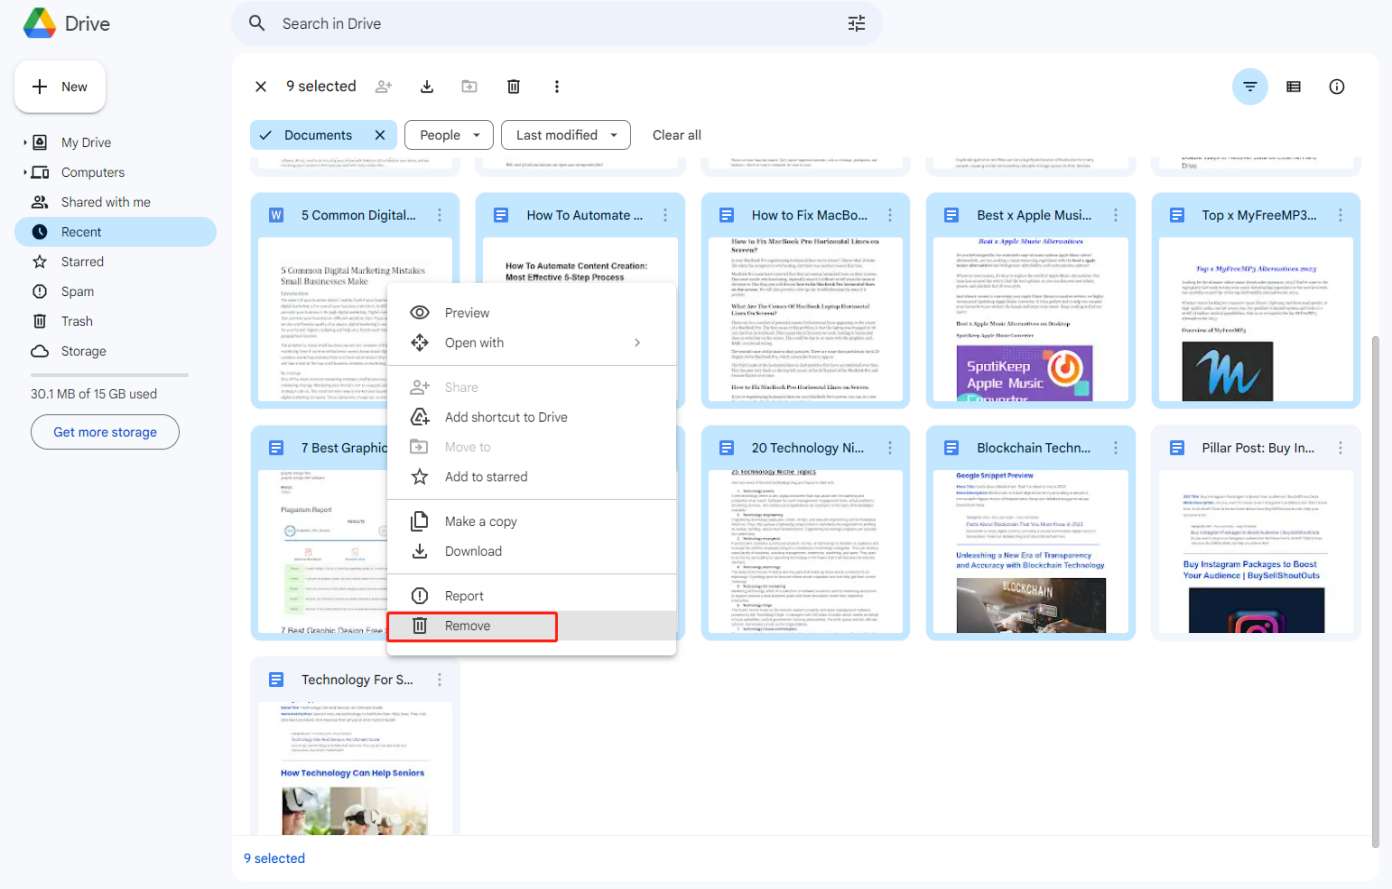Clear the selection with X icon
The height and width of the screenshot is (889, 1392).
261,87
